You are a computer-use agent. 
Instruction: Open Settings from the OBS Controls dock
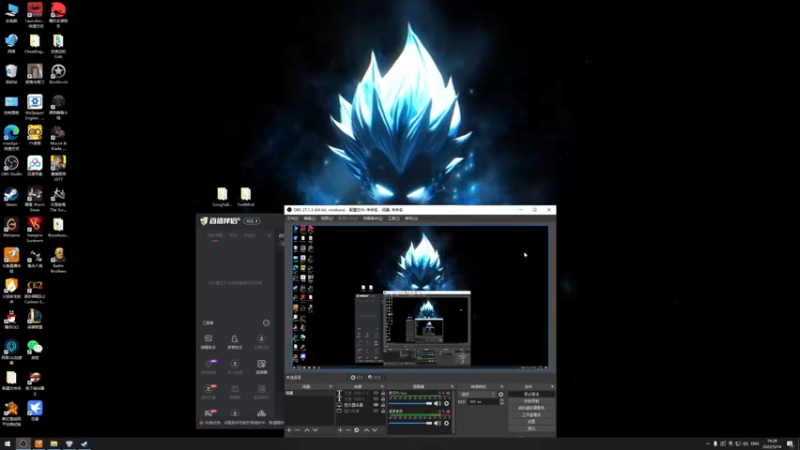tap(531, 422)
